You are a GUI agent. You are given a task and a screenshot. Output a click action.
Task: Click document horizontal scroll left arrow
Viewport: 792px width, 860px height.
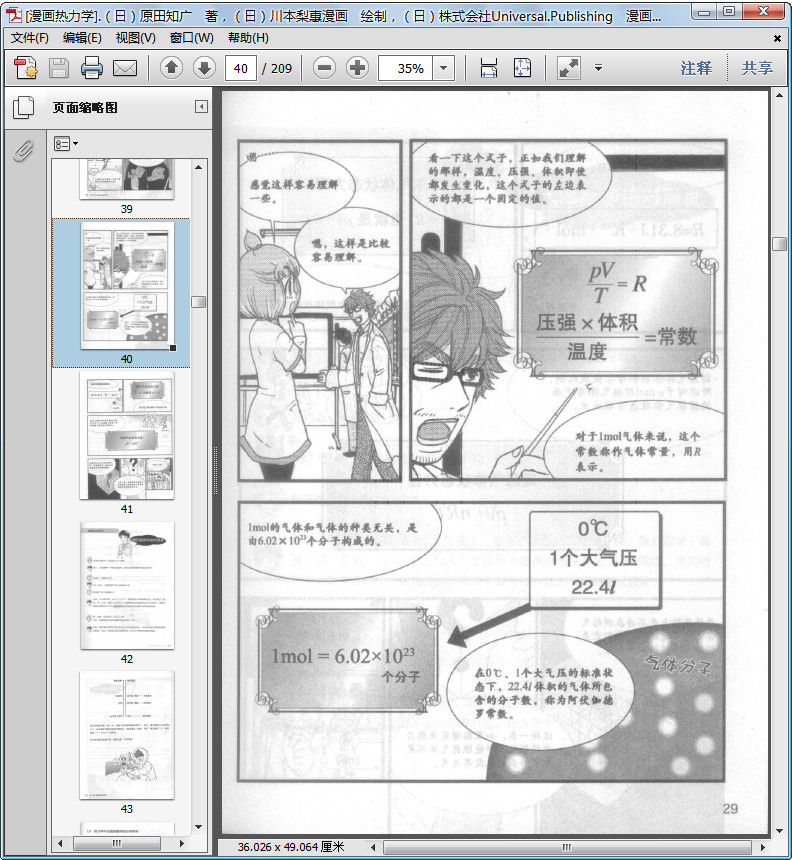(x=374, y=847)
